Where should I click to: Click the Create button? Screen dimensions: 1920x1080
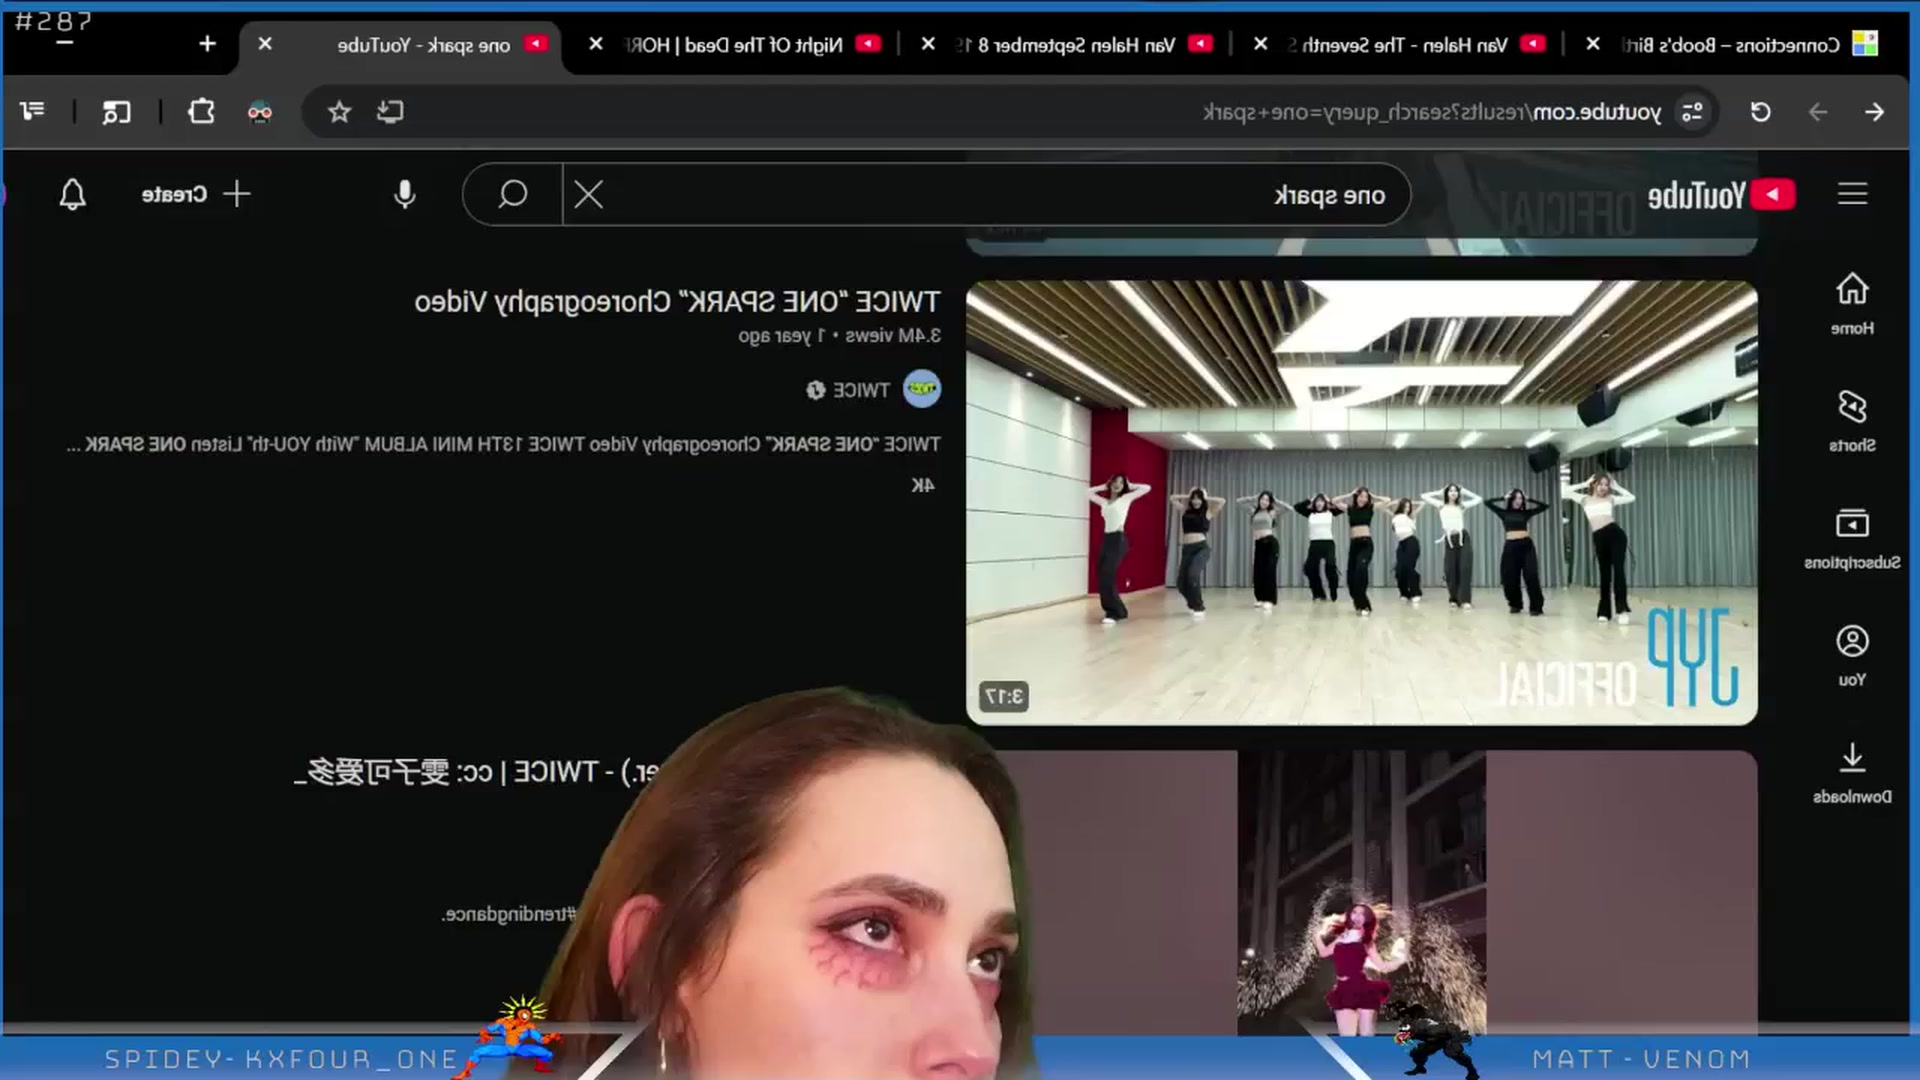[195, 194]
